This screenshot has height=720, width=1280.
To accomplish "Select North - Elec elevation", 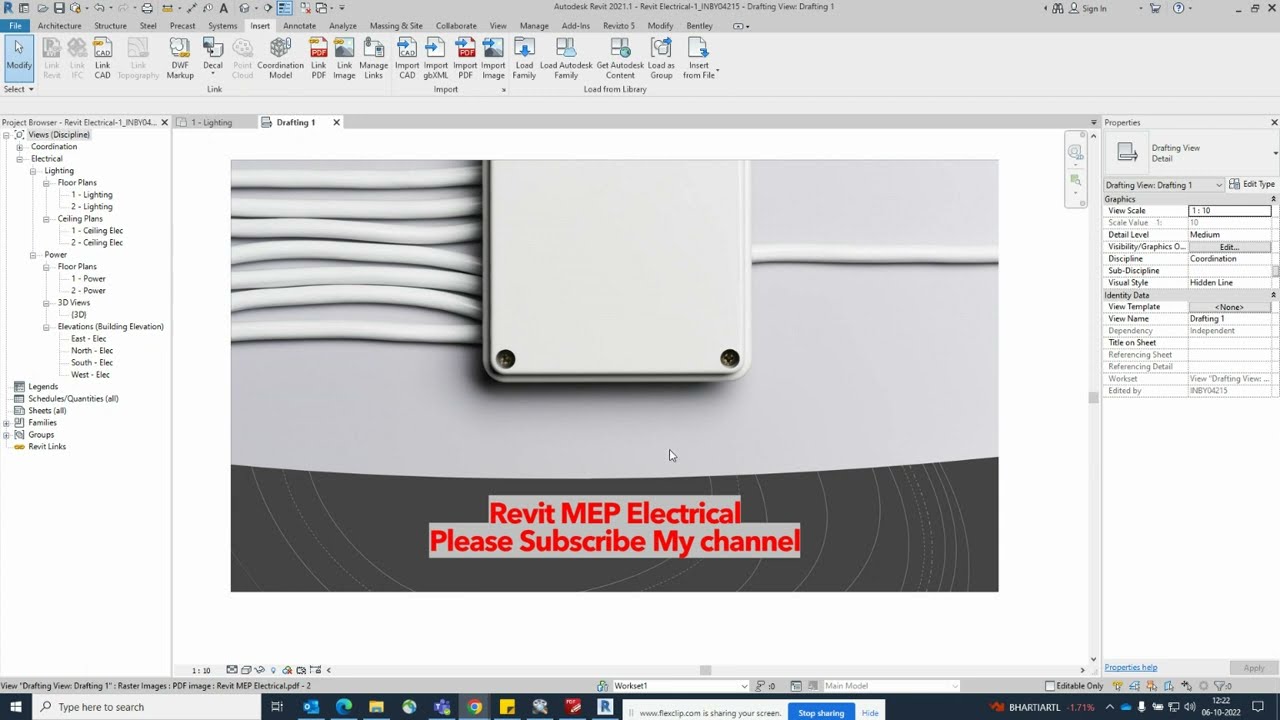I will tap(92, 351).
